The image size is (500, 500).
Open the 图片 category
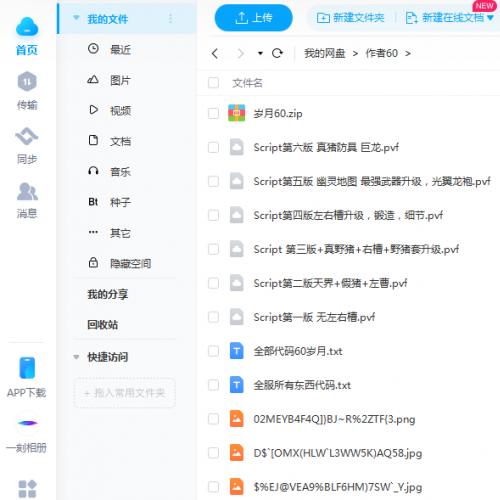click(121, 80)
